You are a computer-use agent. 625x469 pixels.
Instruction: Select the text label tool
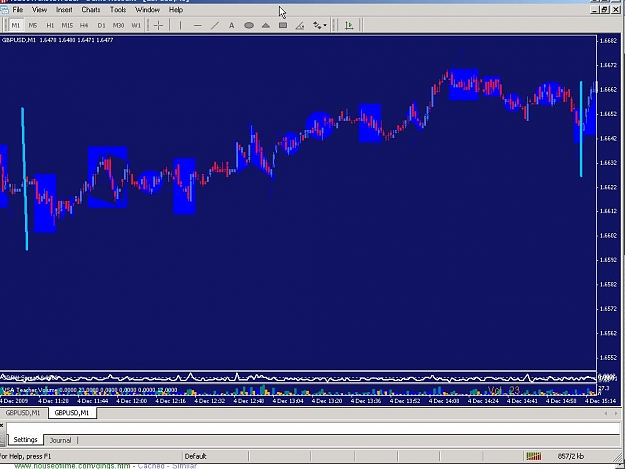[232, 26]
